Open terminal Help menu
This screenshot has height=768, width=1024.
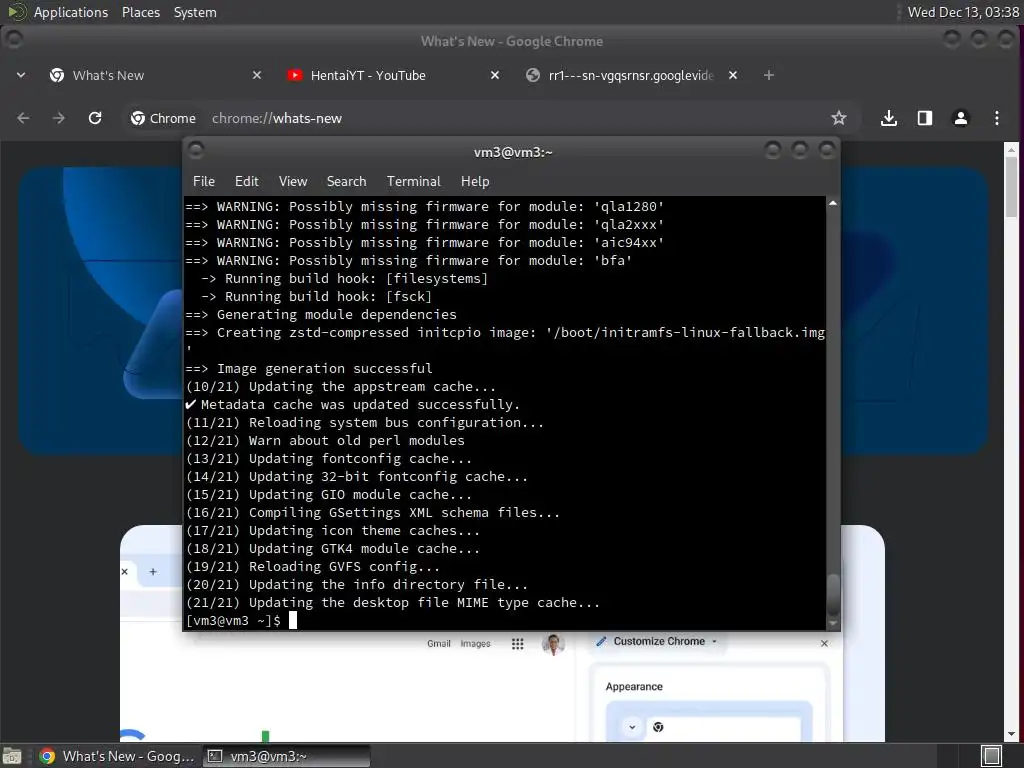click(475, 182)
